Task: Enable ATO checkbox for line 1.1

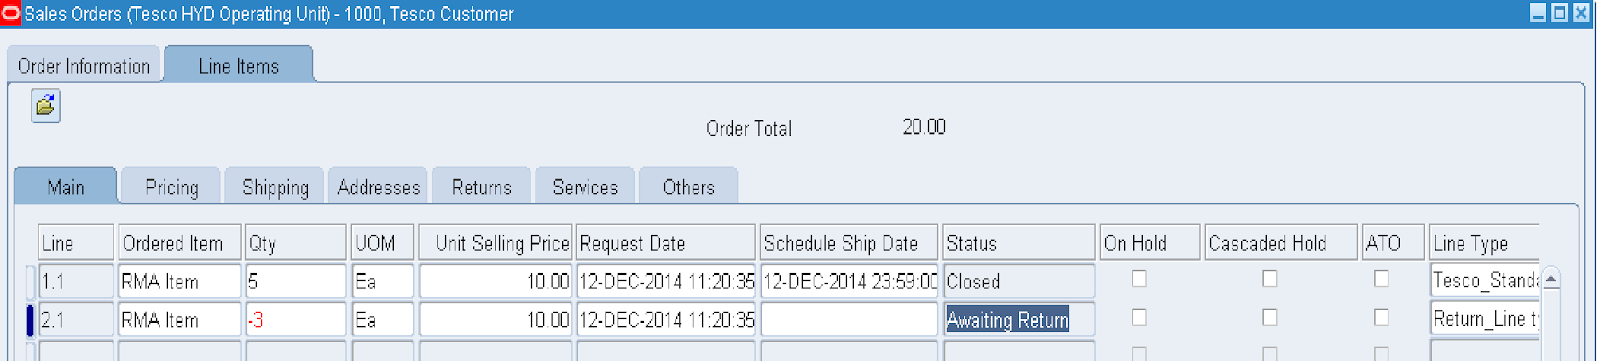Action: click(1381, 279)
